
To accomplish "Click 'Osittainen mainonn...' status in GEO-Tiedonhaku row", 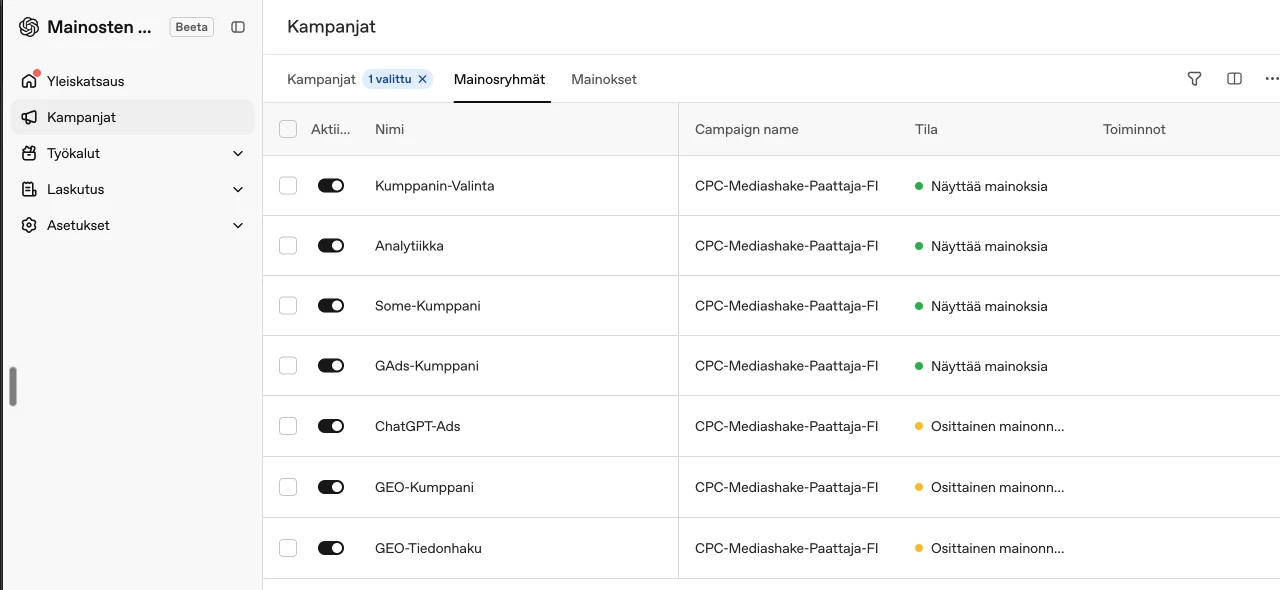I will pyautogui.click(x=989, y=548).
